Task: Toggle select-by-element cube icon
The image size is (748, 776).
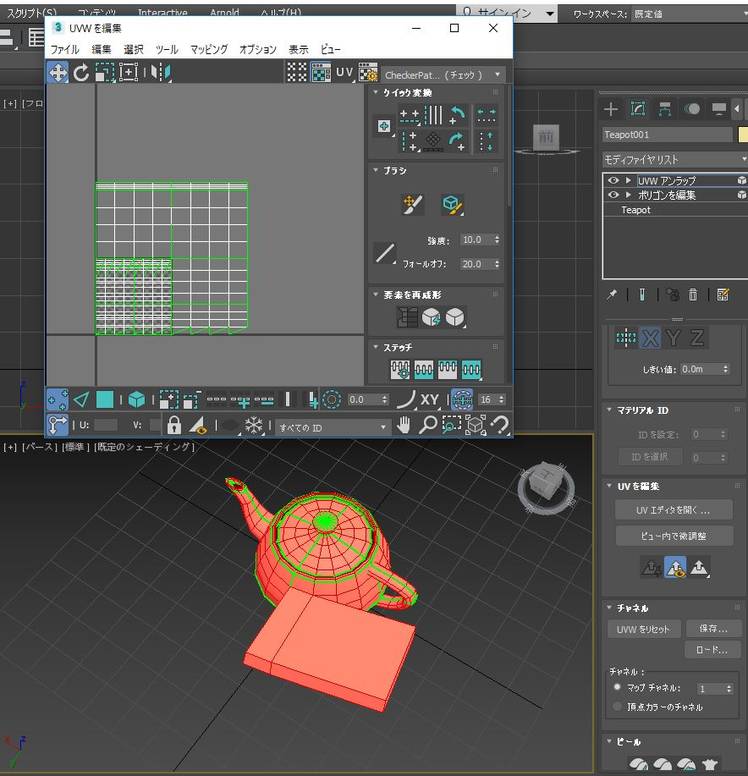Action: point(137,399)
